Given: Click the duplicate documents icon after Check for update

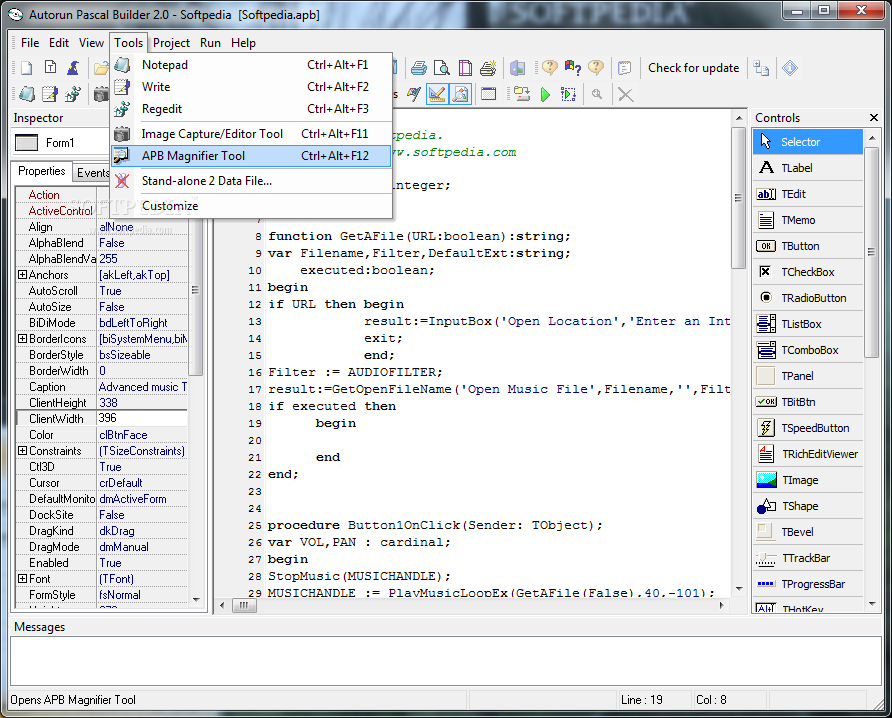Looking at the screenshot, I should (761, 68).
